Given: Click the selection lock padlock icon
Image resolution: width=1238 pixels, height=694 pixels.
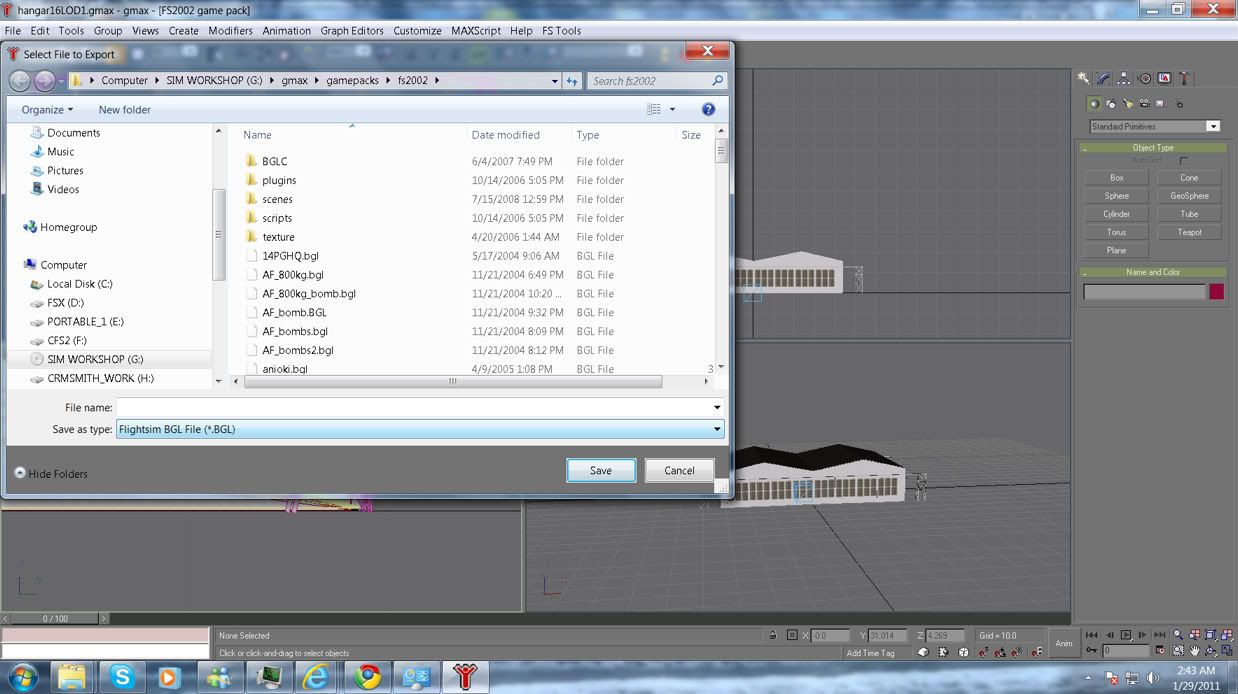Looking at the screenshot, I should click(773, 635).
